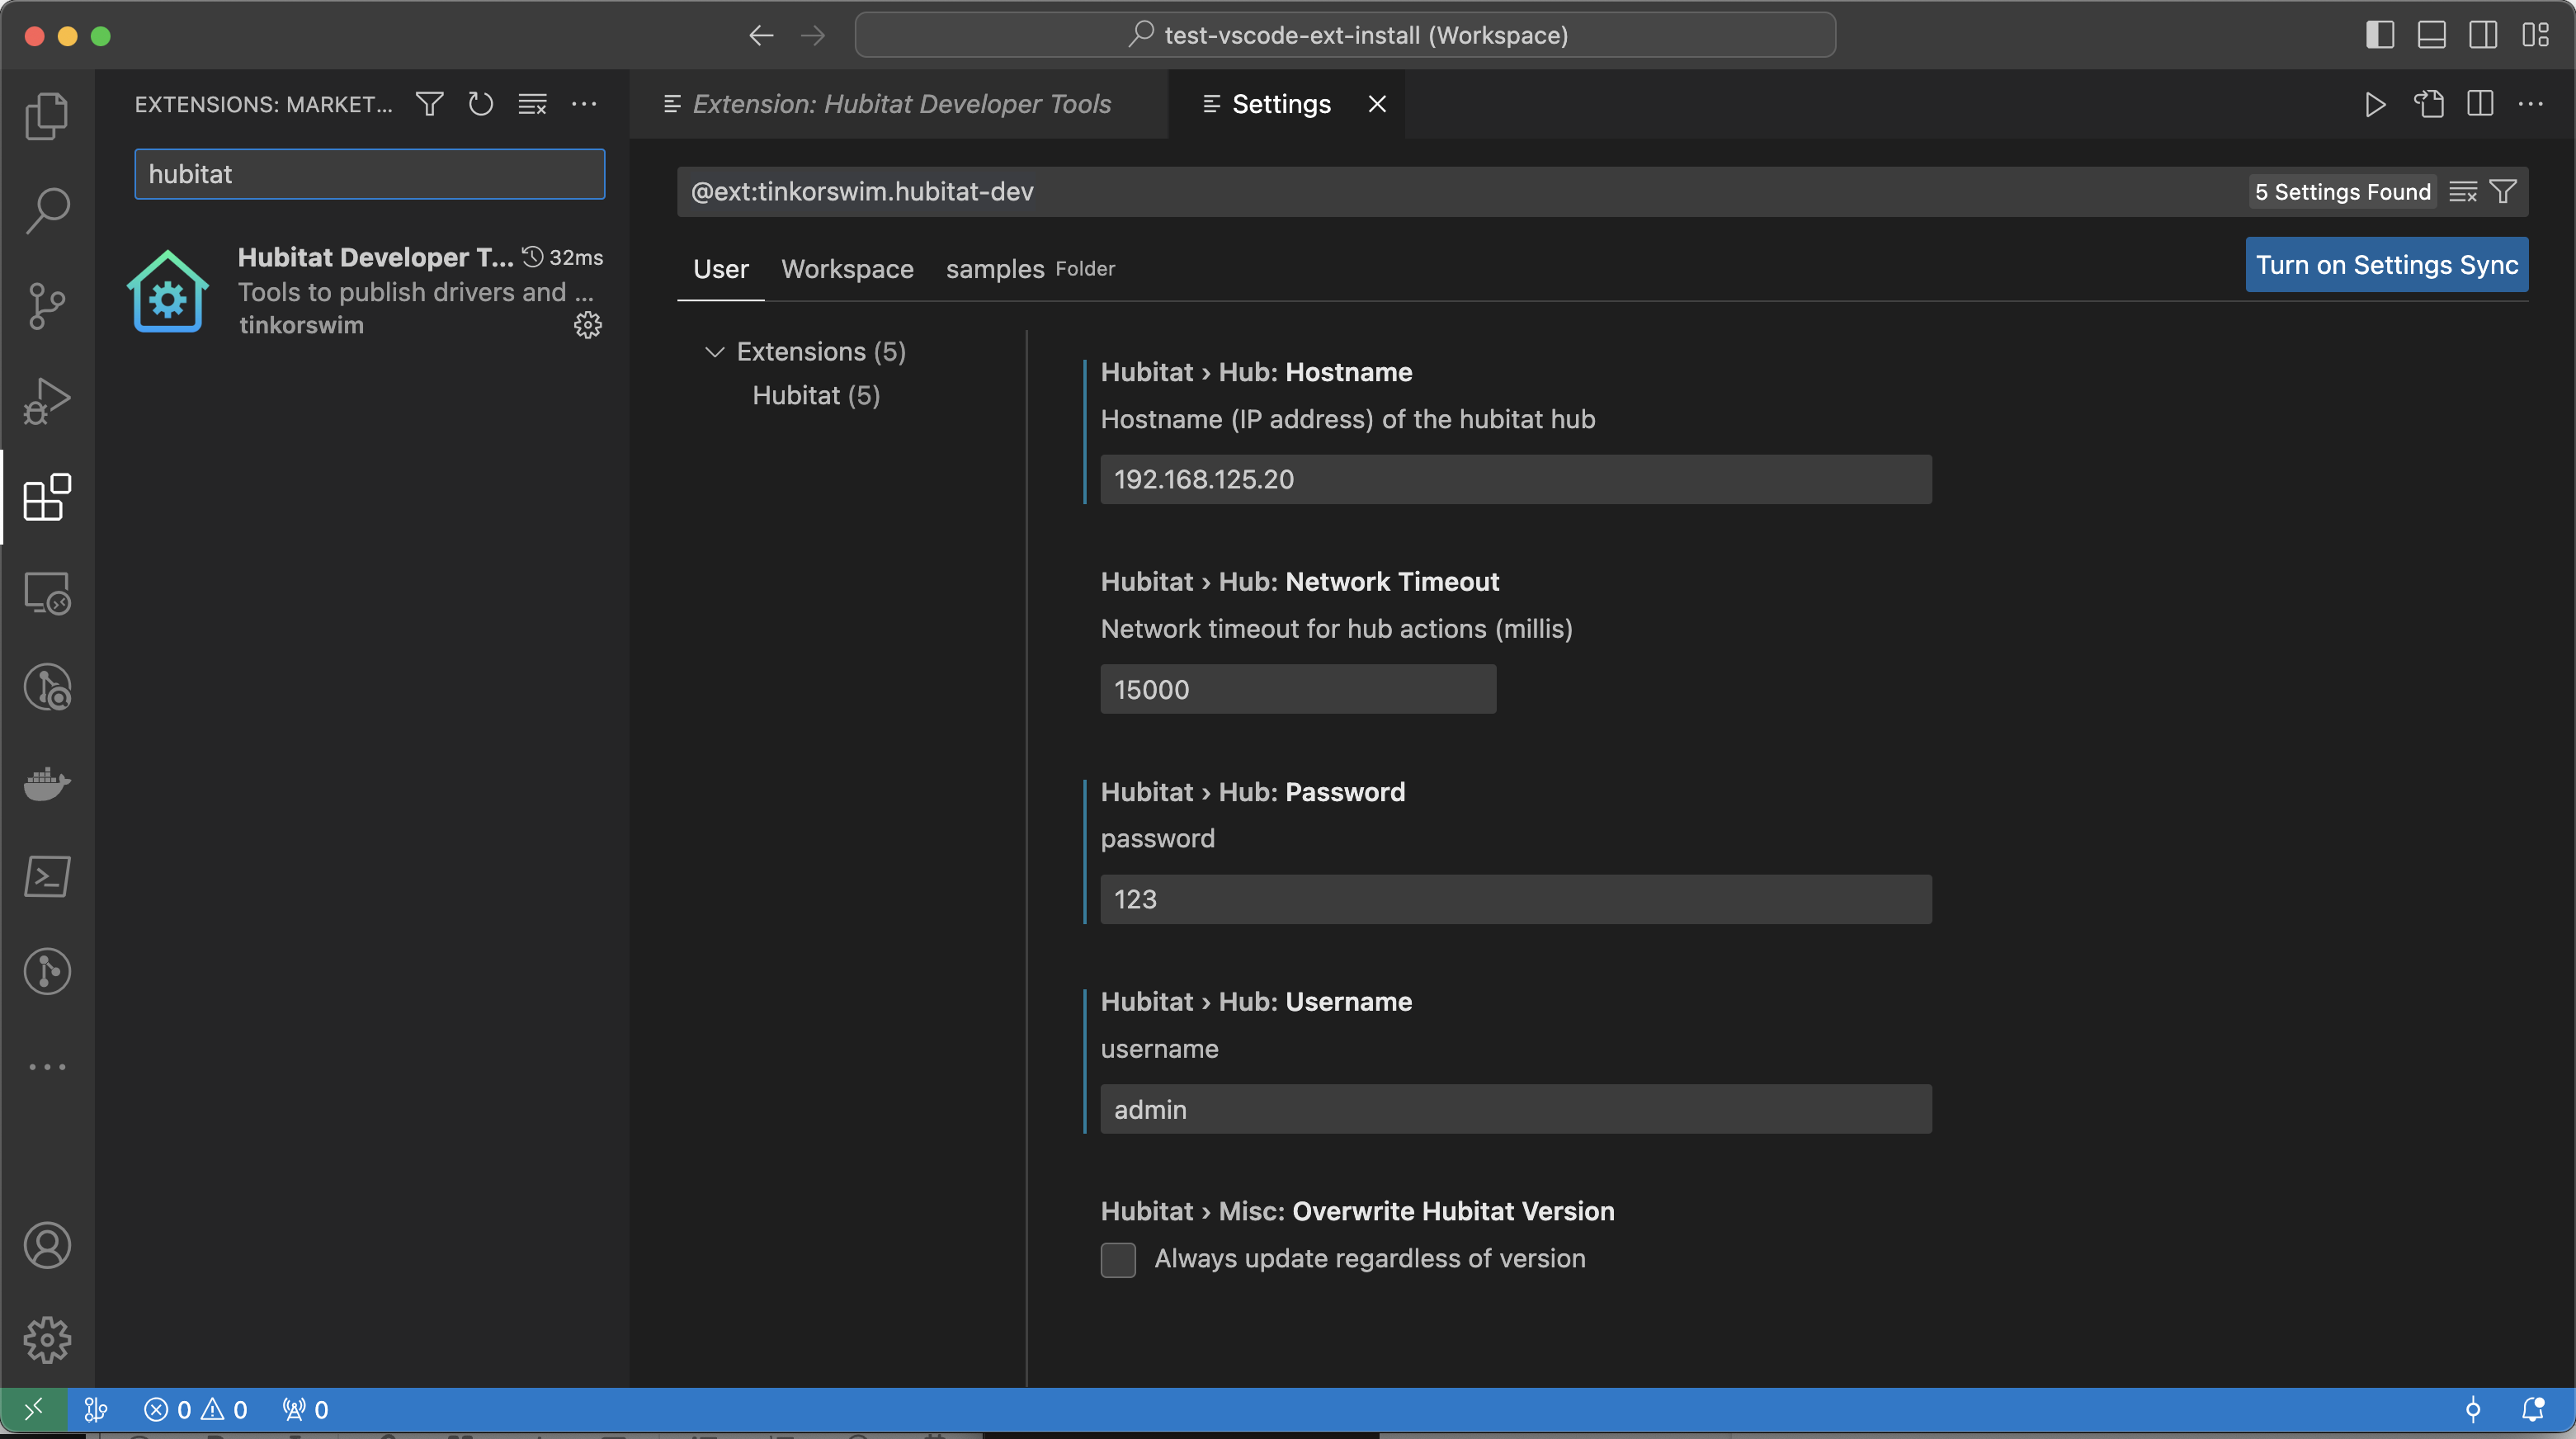
Task: Focus the extensions search box containing hubitat
Action: click(369, 174)
